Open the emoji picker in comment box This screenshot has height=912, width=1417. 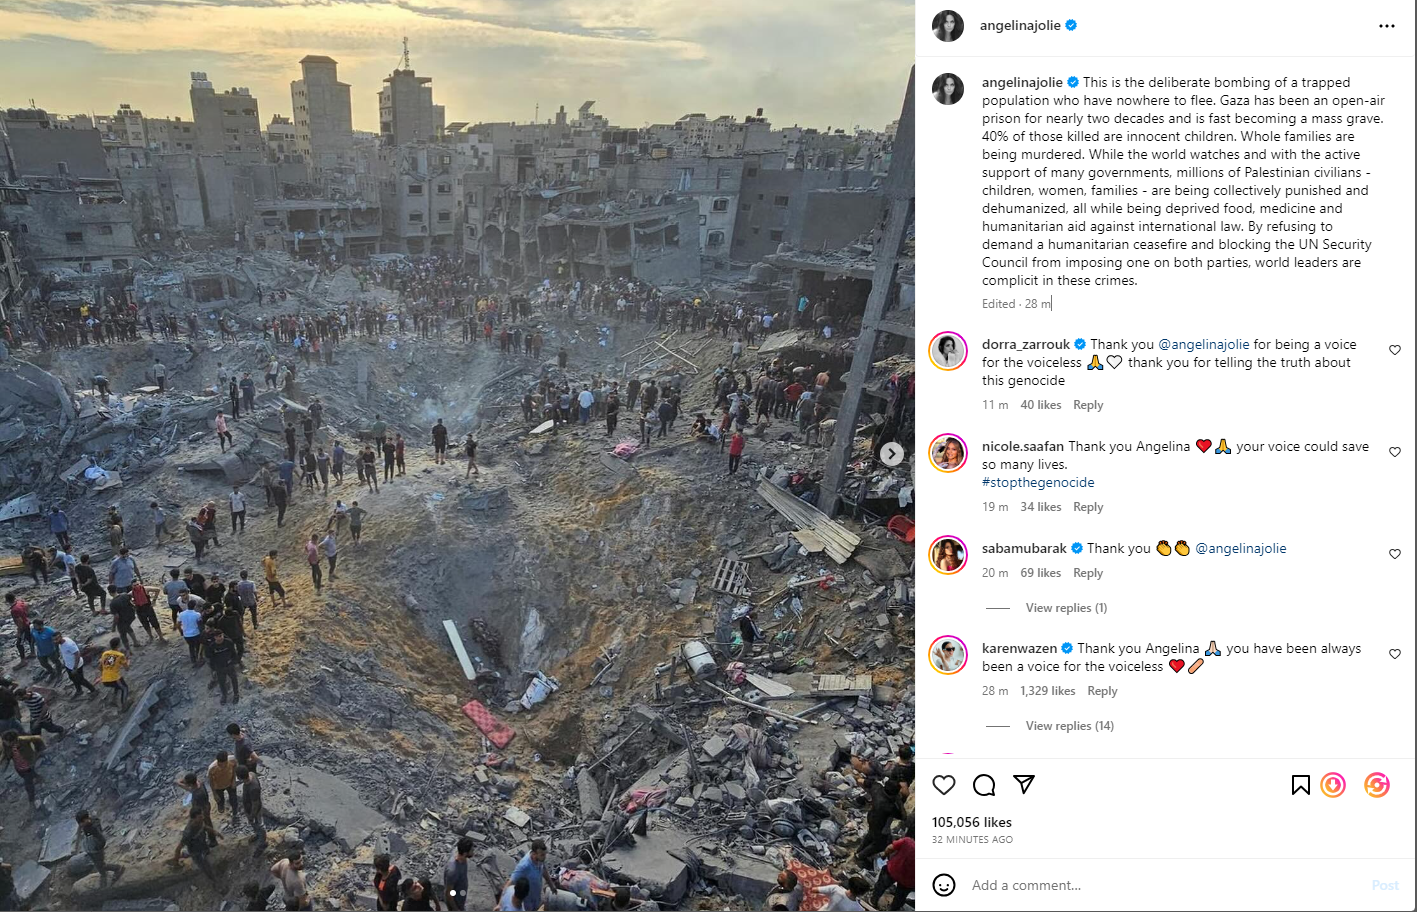pyautogui.click(x=944, y=885)
